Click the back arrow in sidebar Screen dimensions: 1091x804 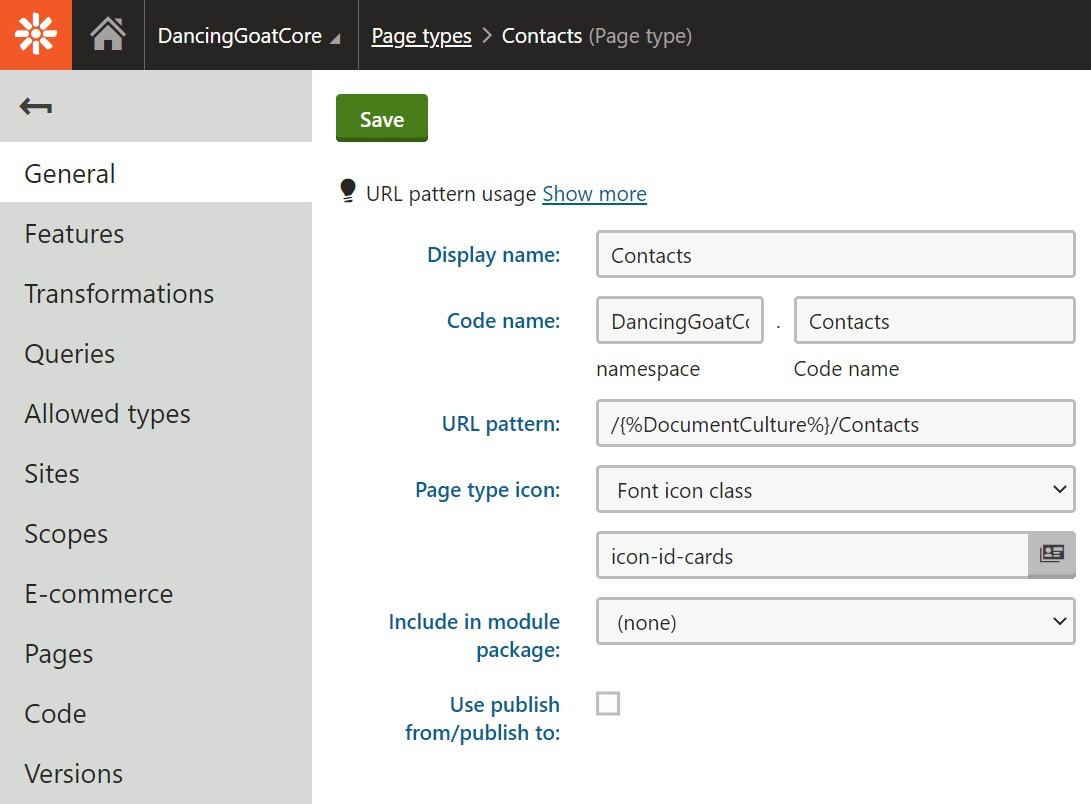pyautogui.click(x=36, y=106)
